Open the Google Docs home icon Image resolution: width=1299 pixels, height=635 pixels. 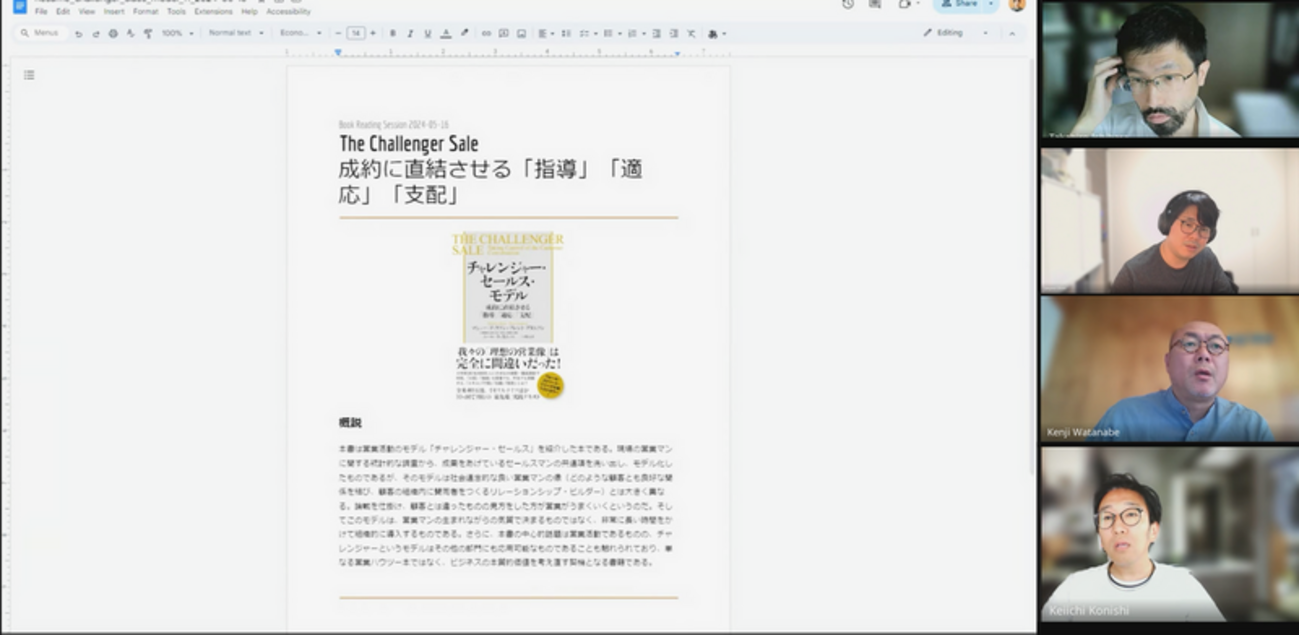coord(19,6)
